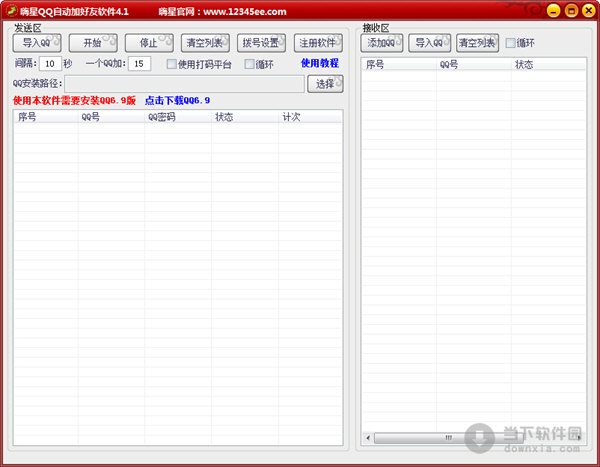Open 拨号设置 dial settings
The width and height of the screenshot is (600, 467).
[x=261, y=43]
